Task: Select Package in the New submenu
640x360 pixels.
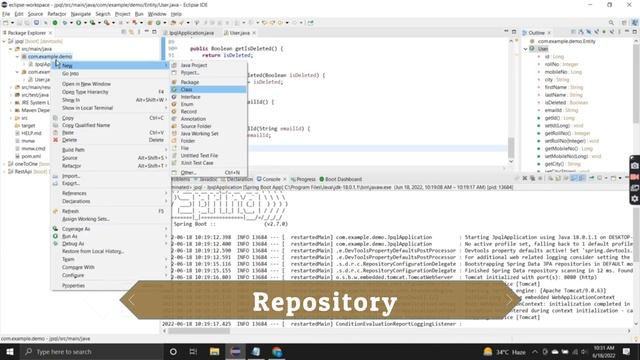Action: click(x=208, y=82)
